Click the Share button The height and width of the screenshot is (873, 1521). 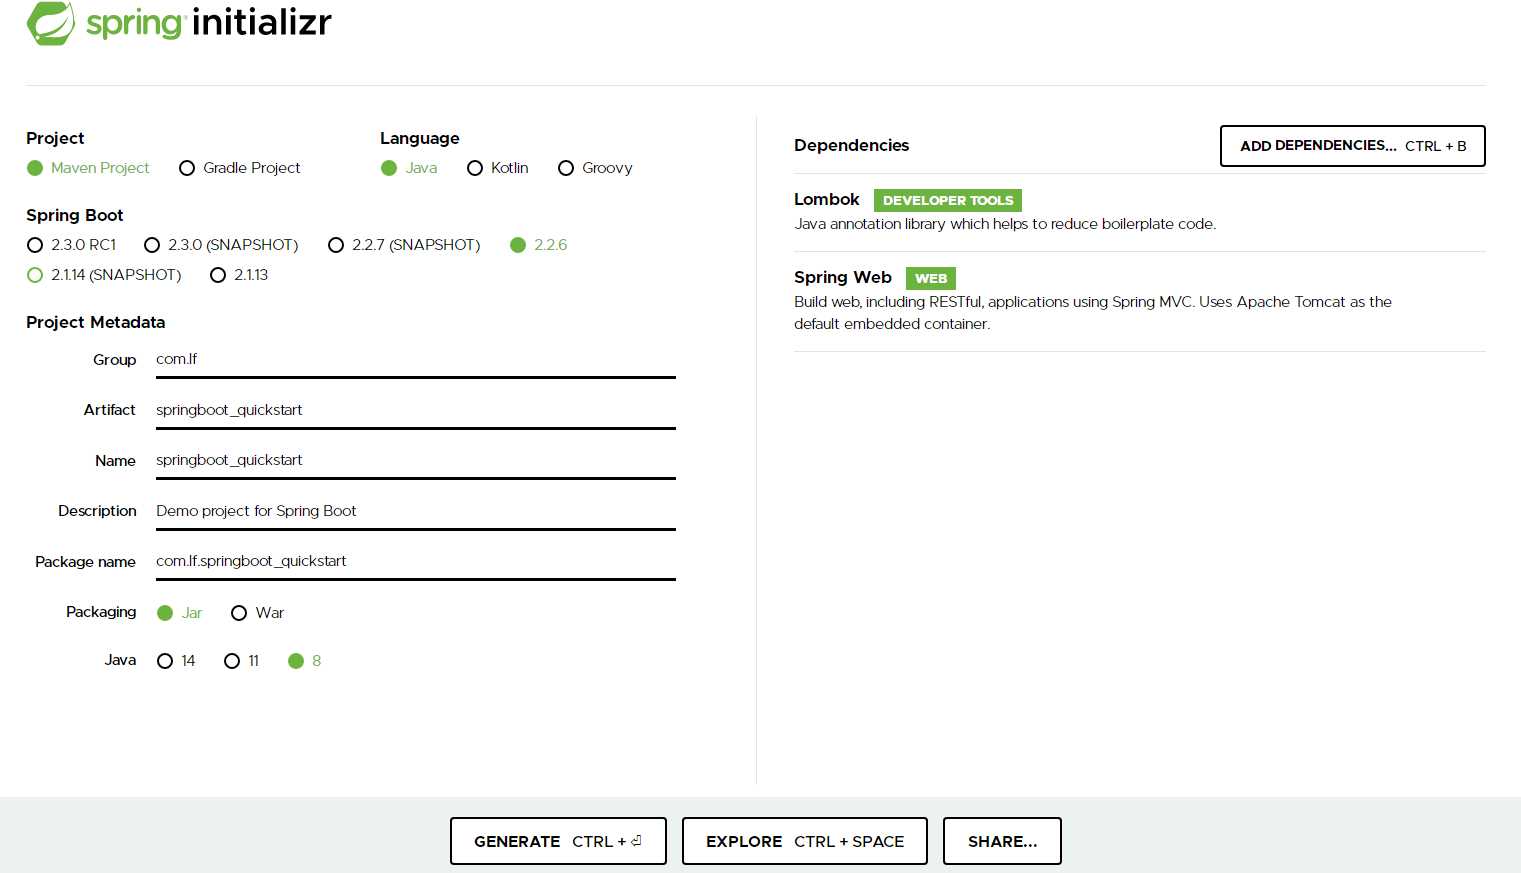click(1002, 841)
